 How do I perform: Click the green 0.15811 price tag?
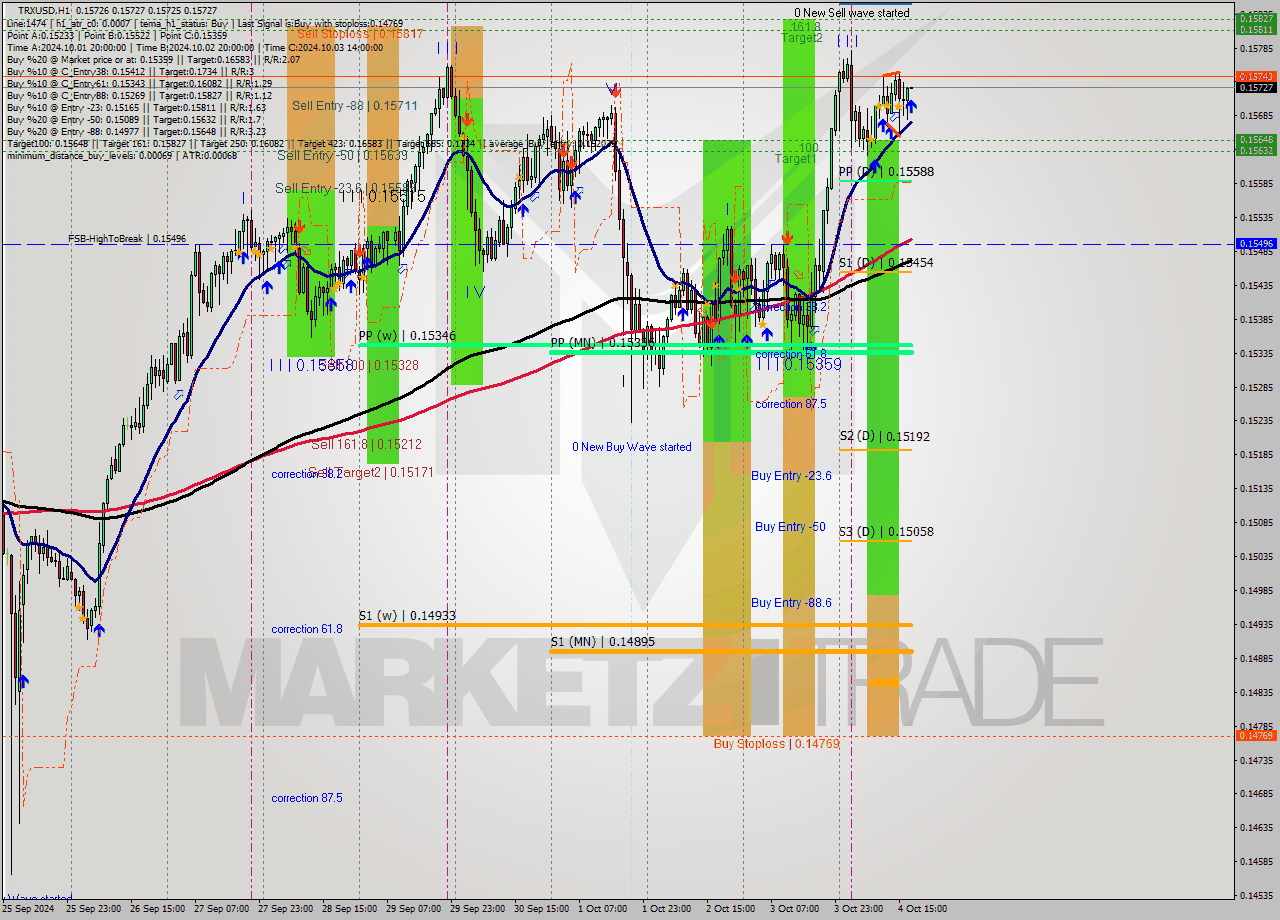click(1256, 29)
